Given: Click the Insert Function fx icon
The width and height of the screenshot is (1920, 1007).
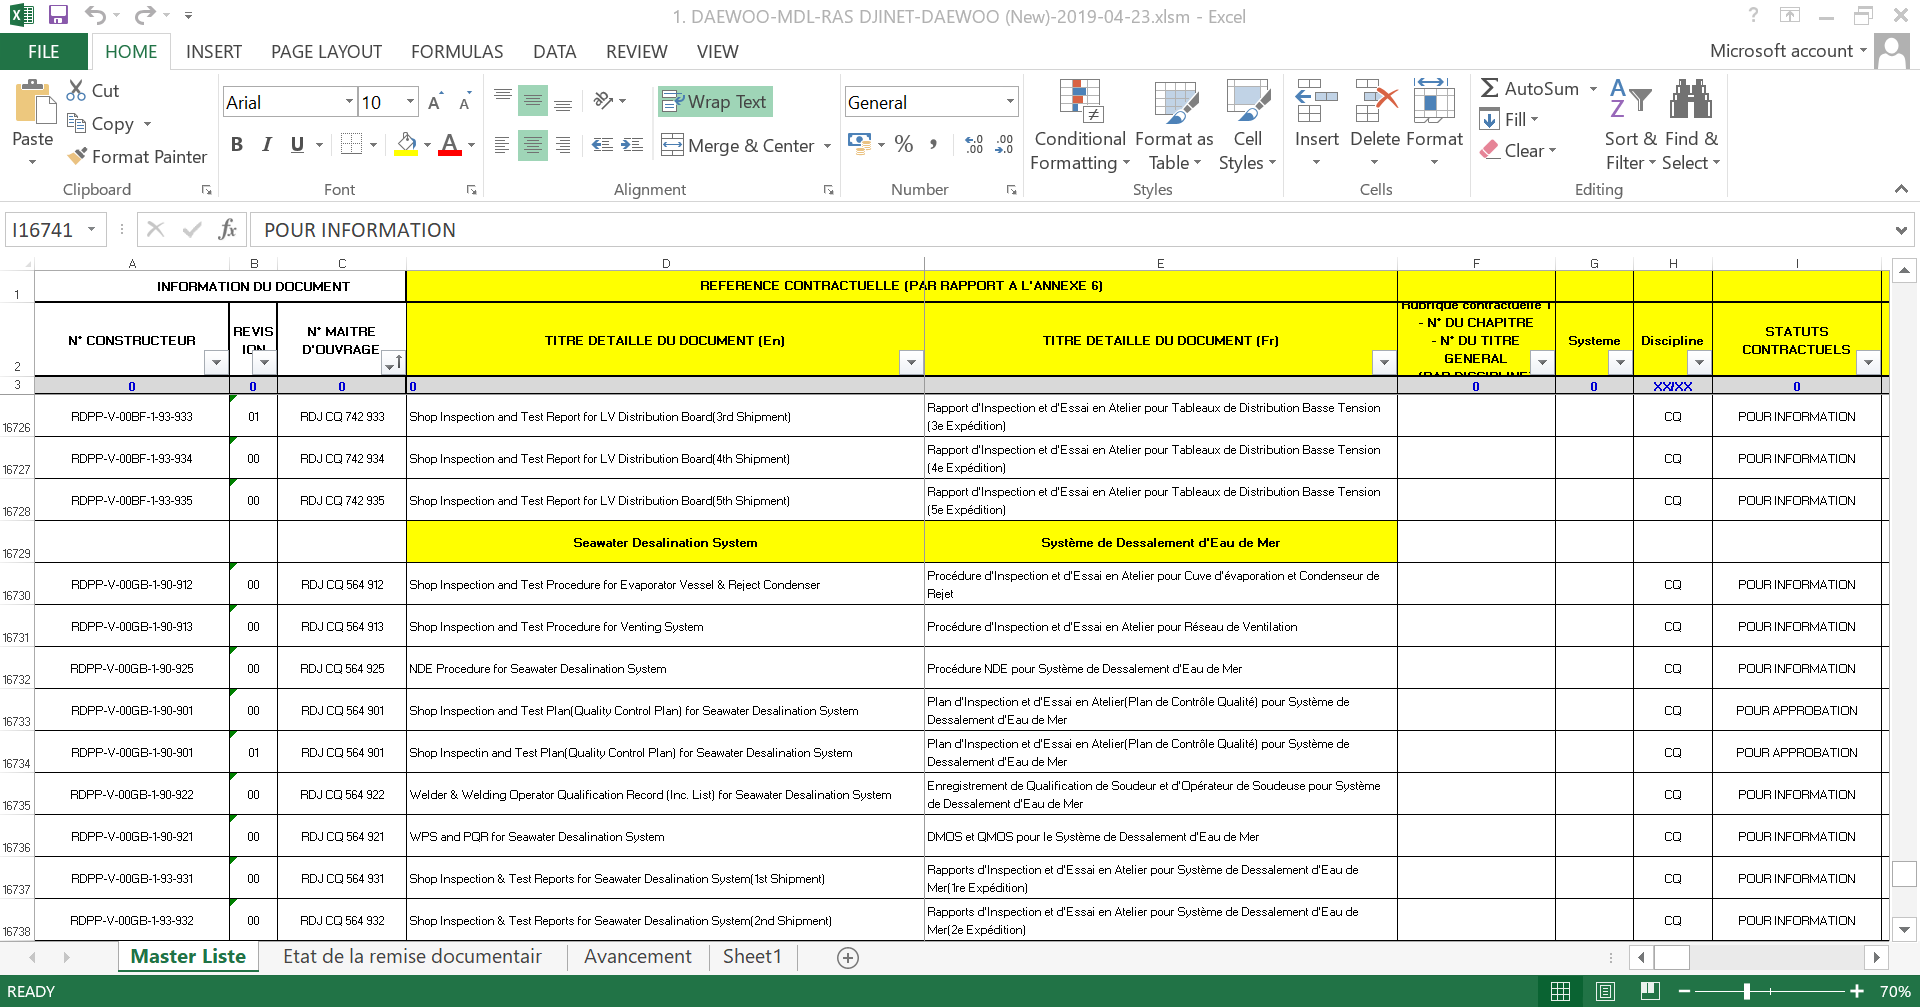Looking at the screenshot, I should coord(227,230).
